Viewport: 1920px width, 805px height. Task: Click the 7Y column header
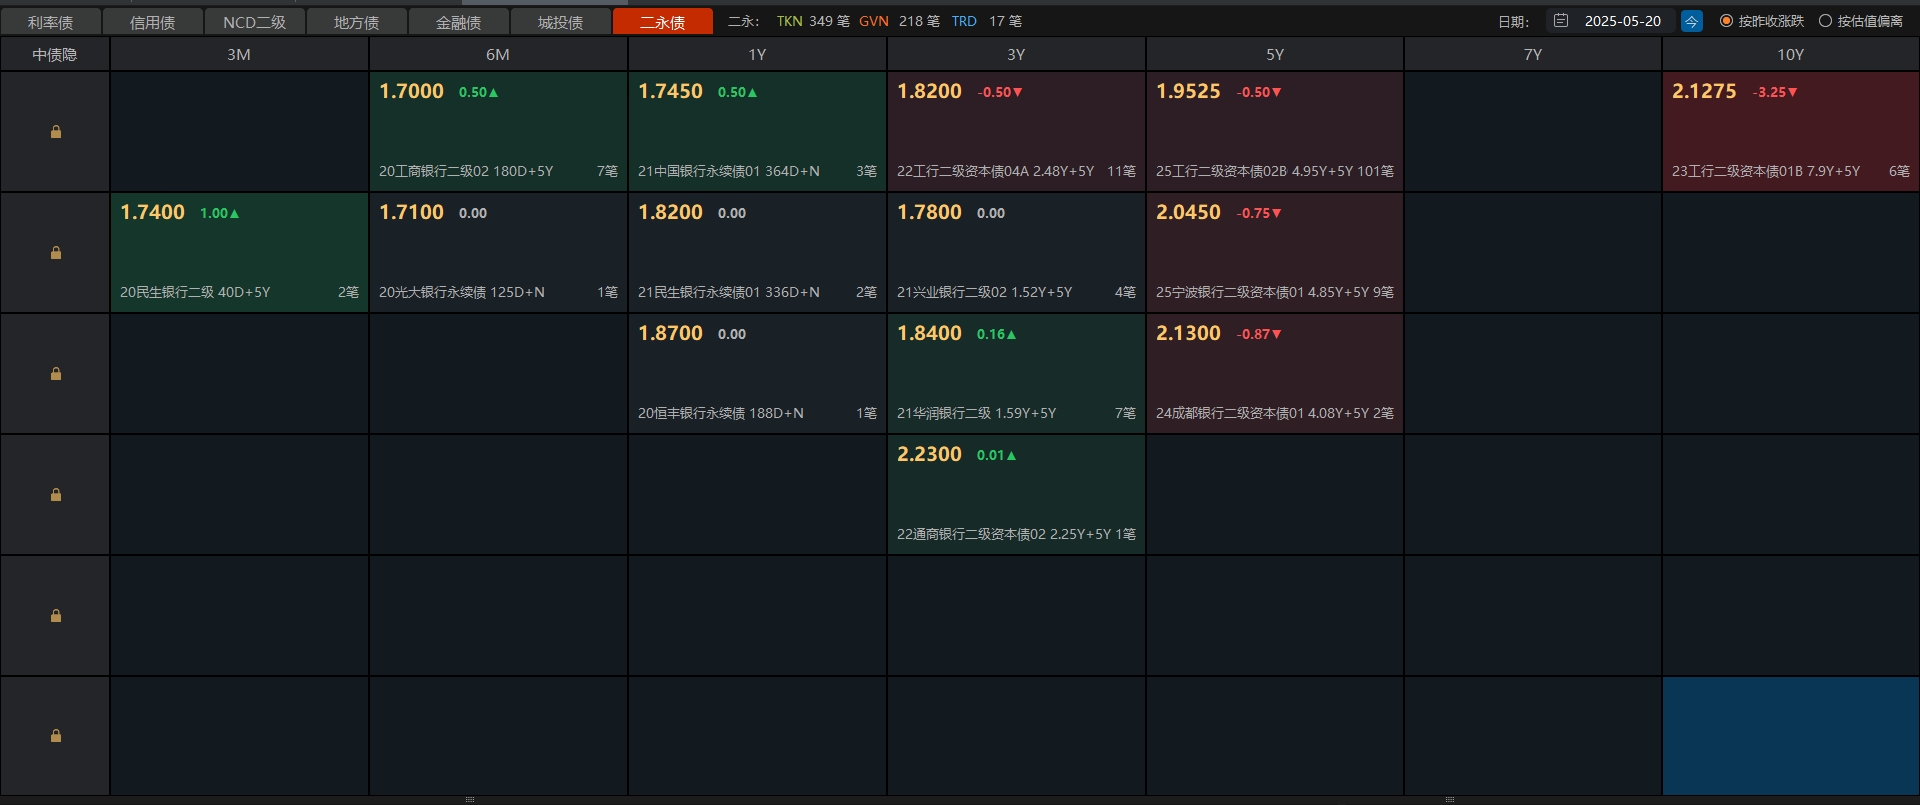point(1533,55)
